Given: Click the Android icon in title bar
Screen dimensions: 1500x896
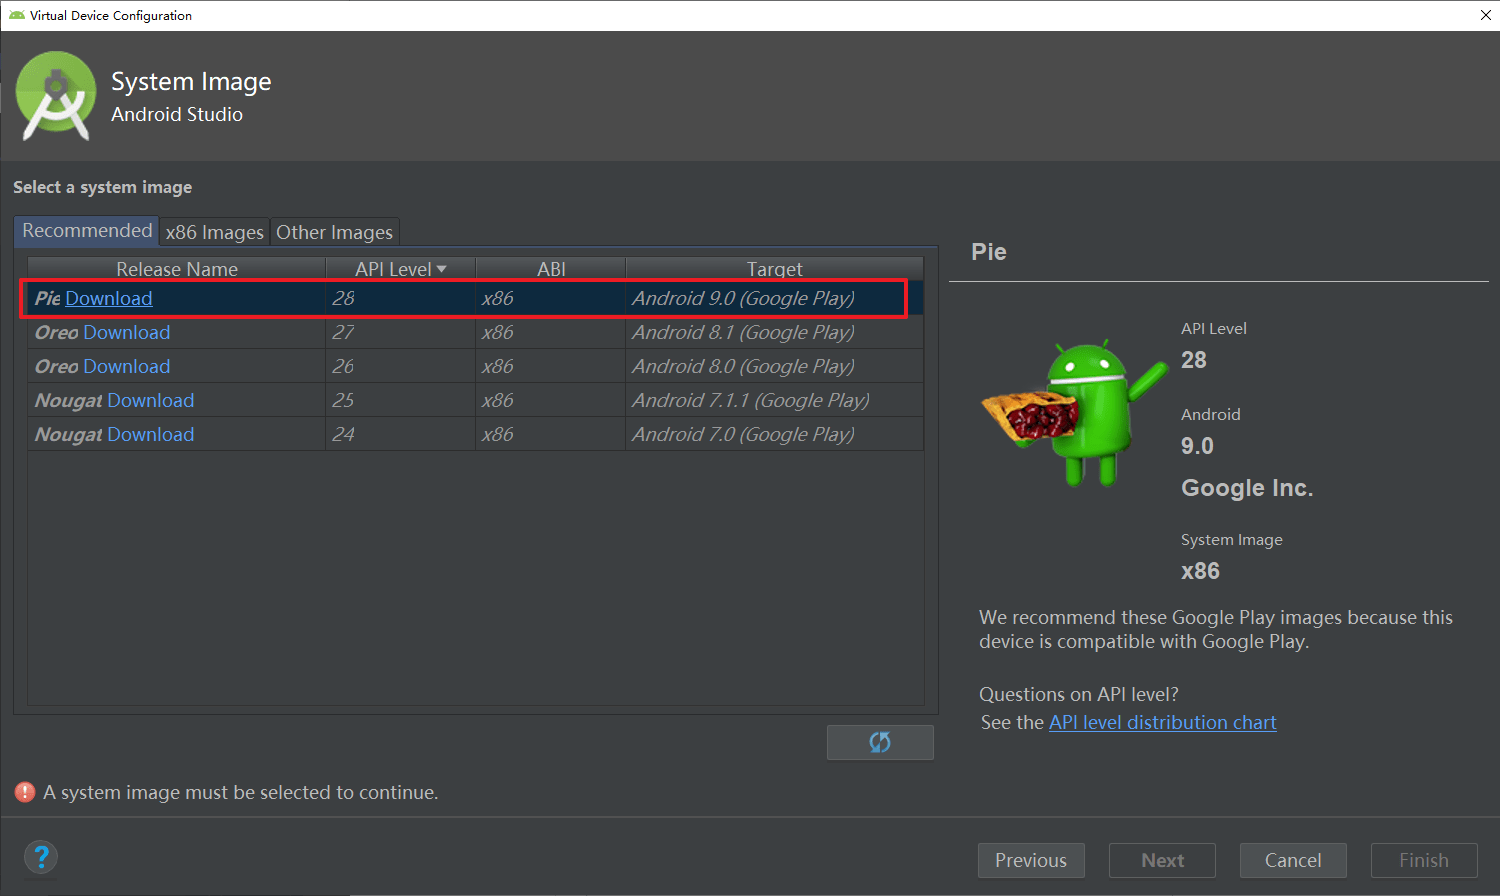Looking at the screenshot, I should [16, 15].
